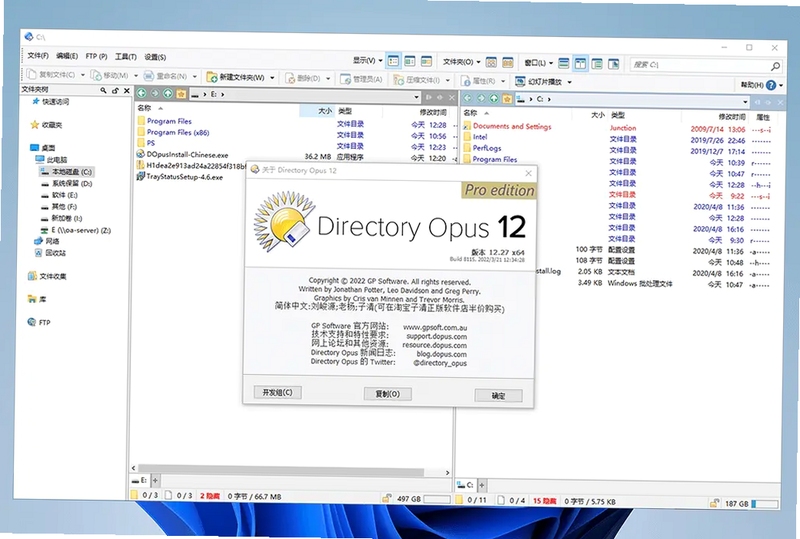Open dropdown arrow beside 复制文件(C)
800x539 pixels.
pos(83,75)
